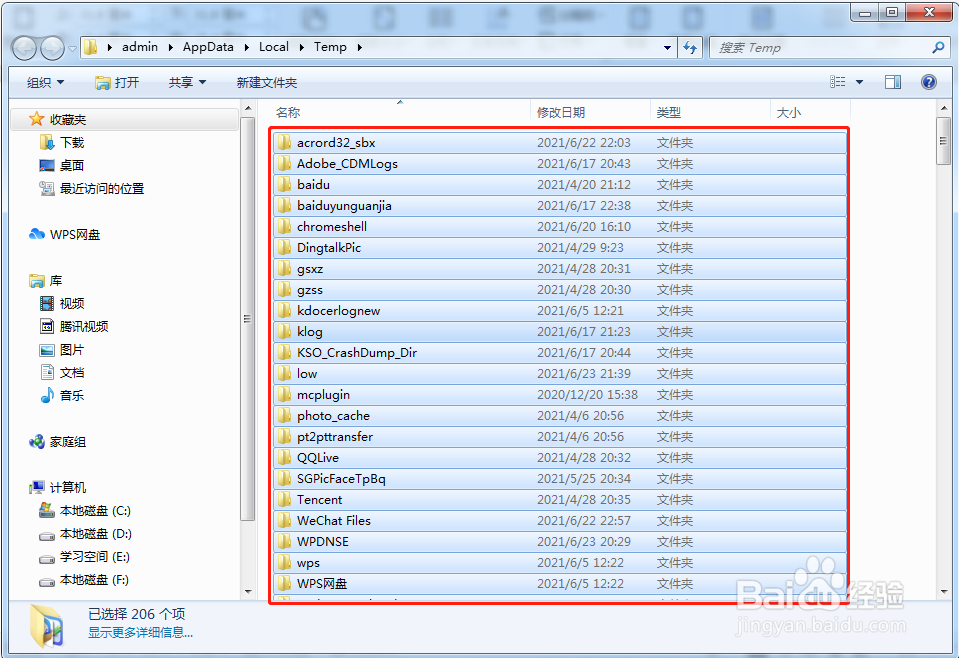Click the acrord32_sbx folder icon
This screenshot has height=658, width=959.
[x=284, y=142]
